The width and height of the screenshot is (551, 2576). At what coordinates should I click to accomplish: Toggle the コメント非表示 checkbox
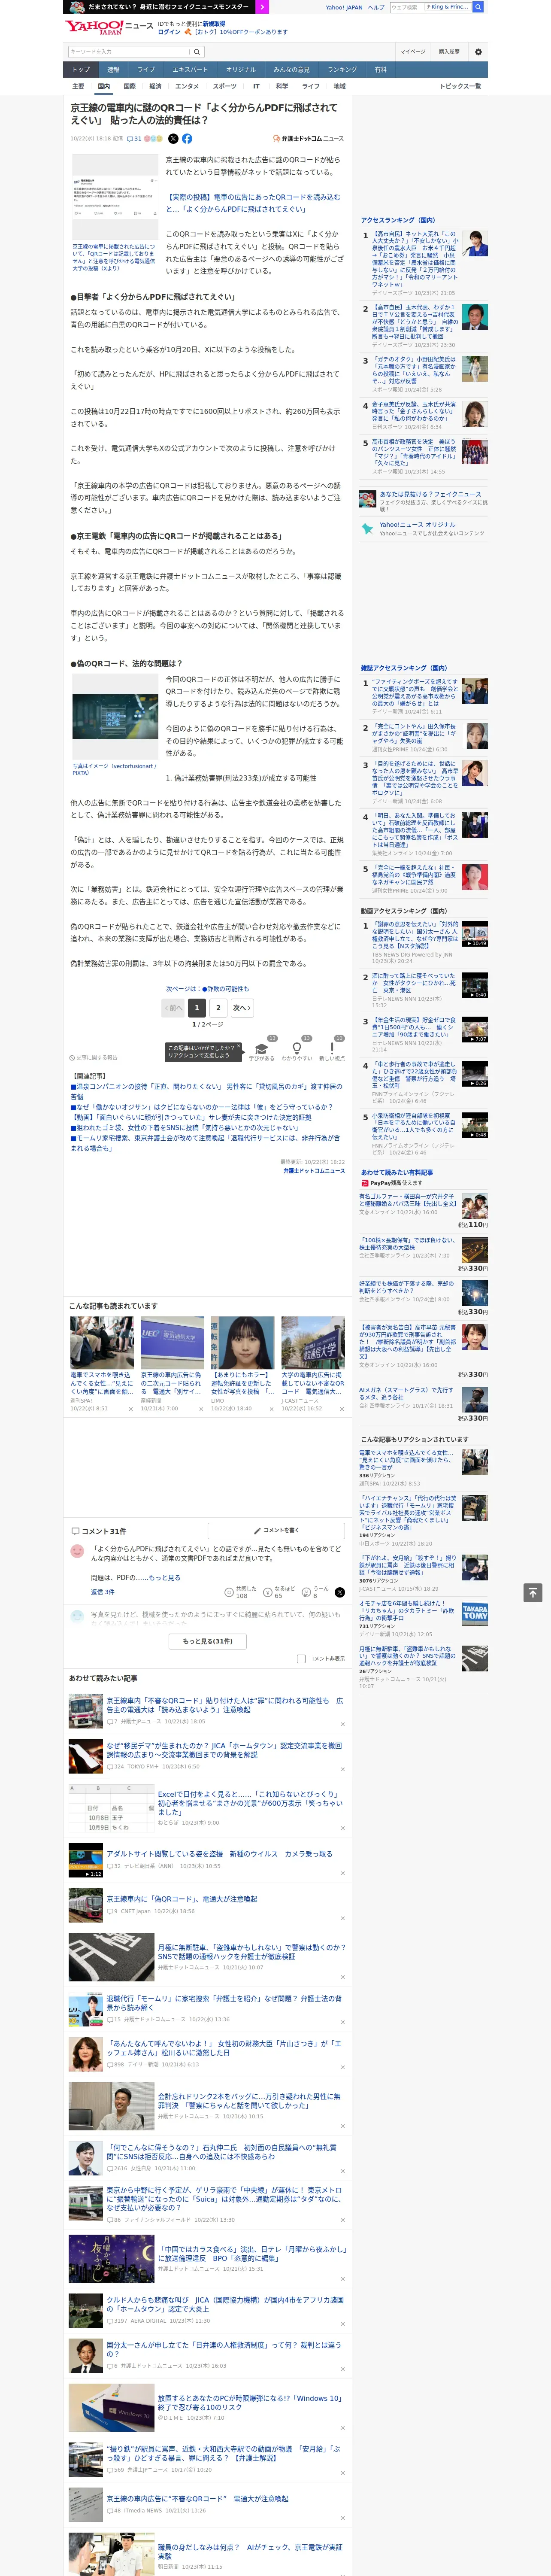point(301,1658)
